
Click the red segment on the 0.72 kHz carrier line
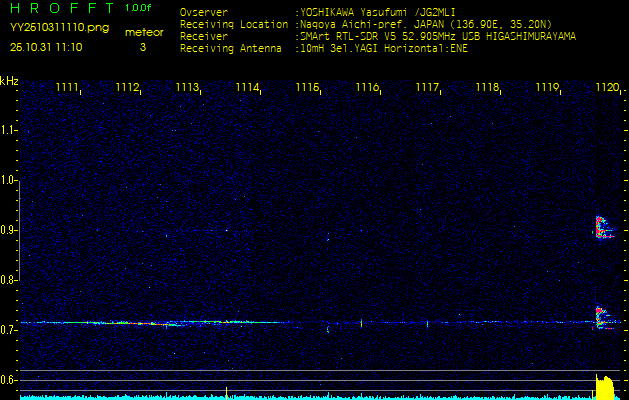click(163, 323)
